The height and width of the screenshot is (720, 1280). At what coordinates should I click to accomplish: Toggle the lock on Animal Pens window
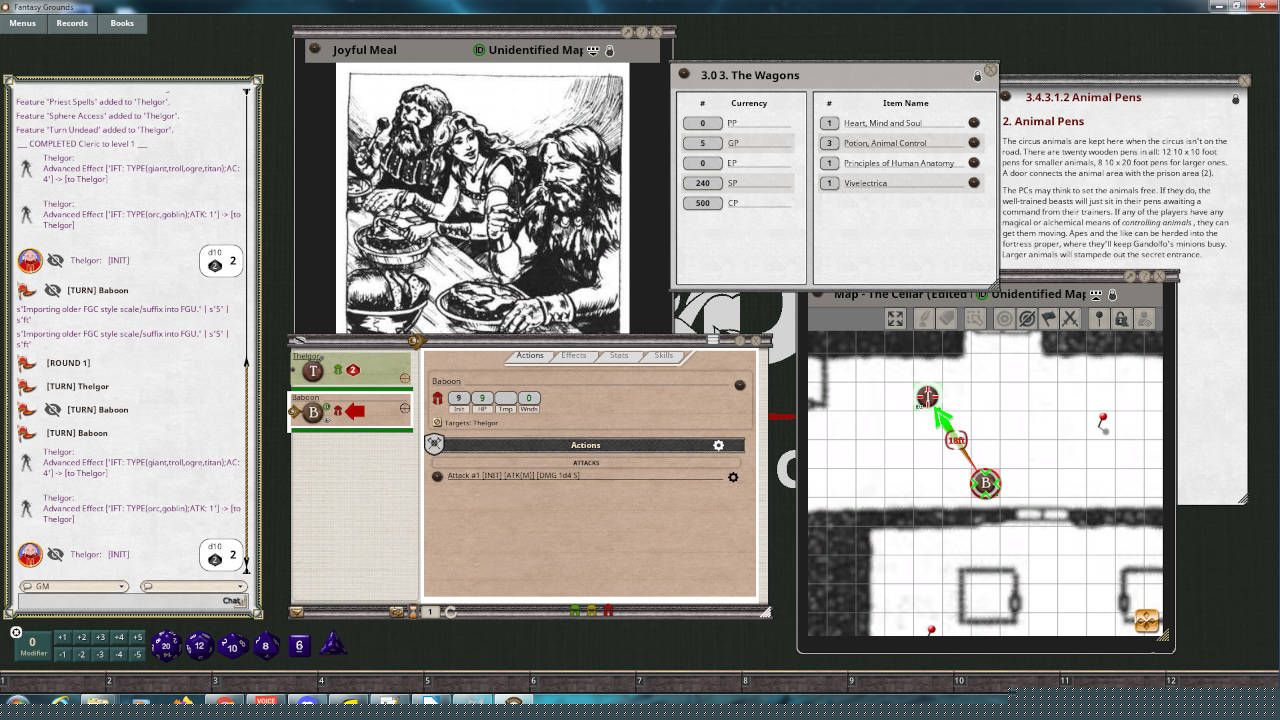click(1236, 99)
